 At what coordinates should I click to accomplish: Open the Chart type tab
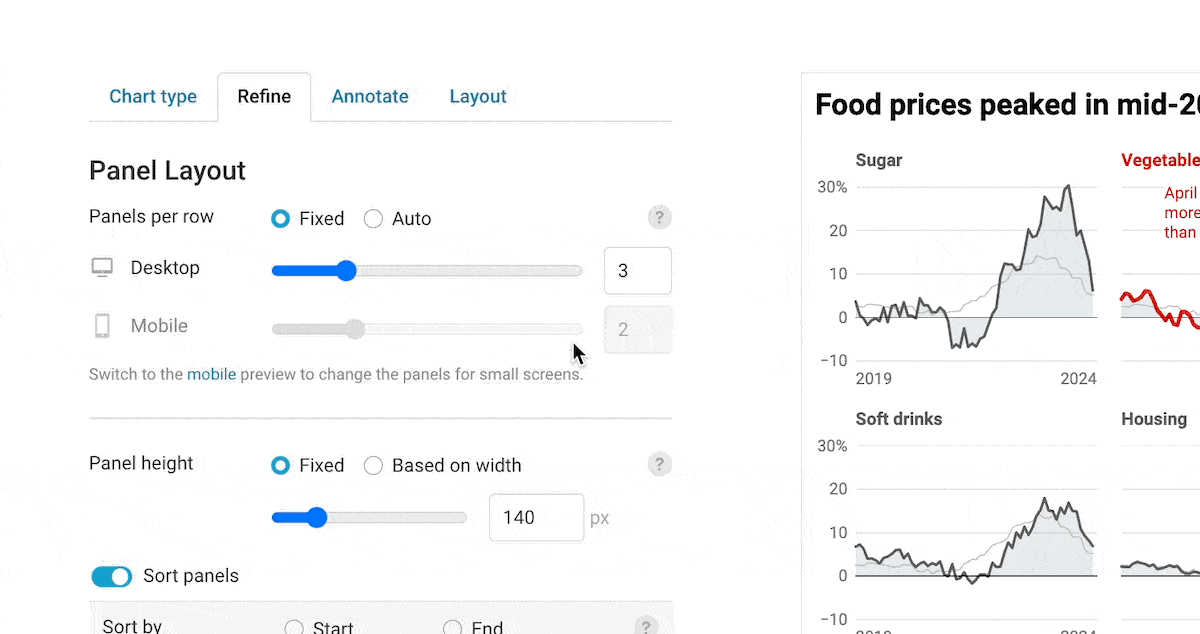pyautogui.click(x=153, y=97)
